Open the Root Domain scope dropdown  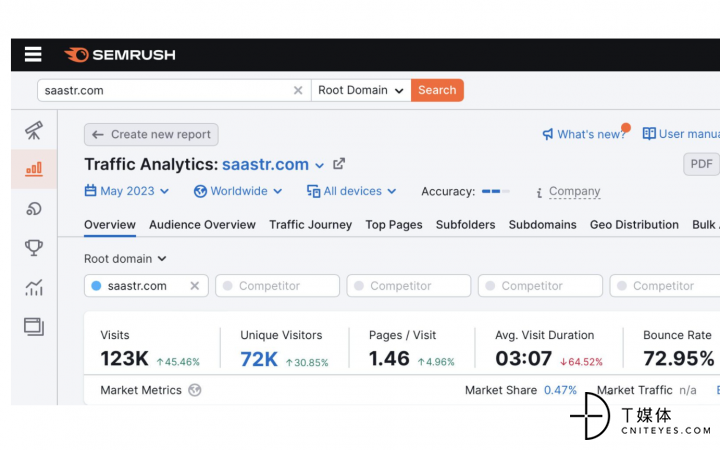click(x=361, y=90)
